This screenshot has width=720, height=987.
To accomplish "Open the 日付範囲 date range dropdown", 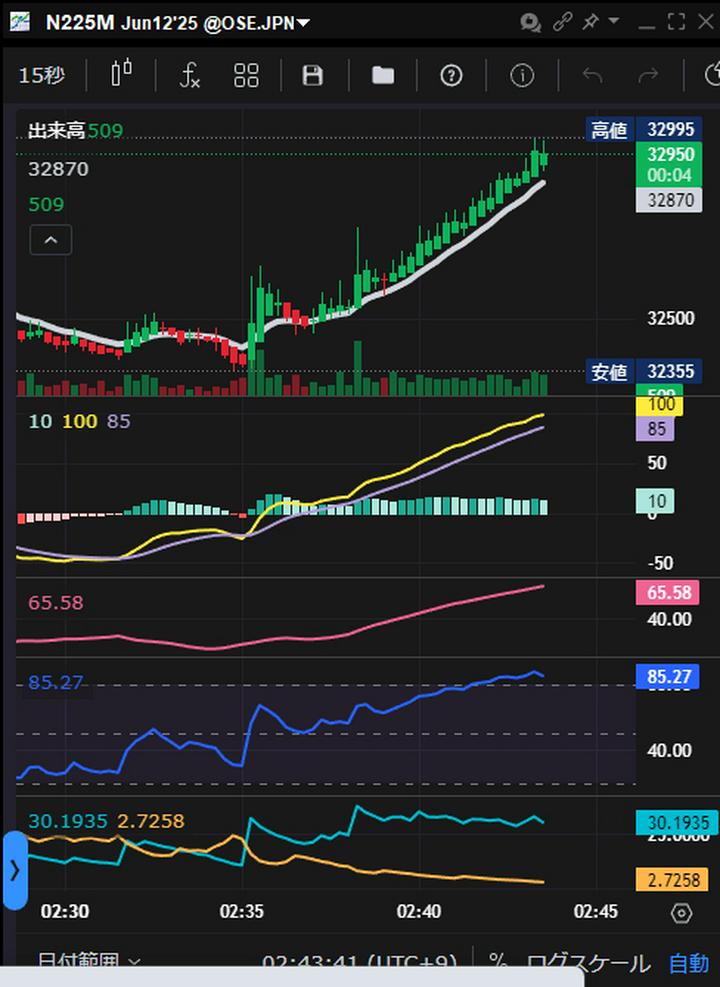I will [90, 962].
